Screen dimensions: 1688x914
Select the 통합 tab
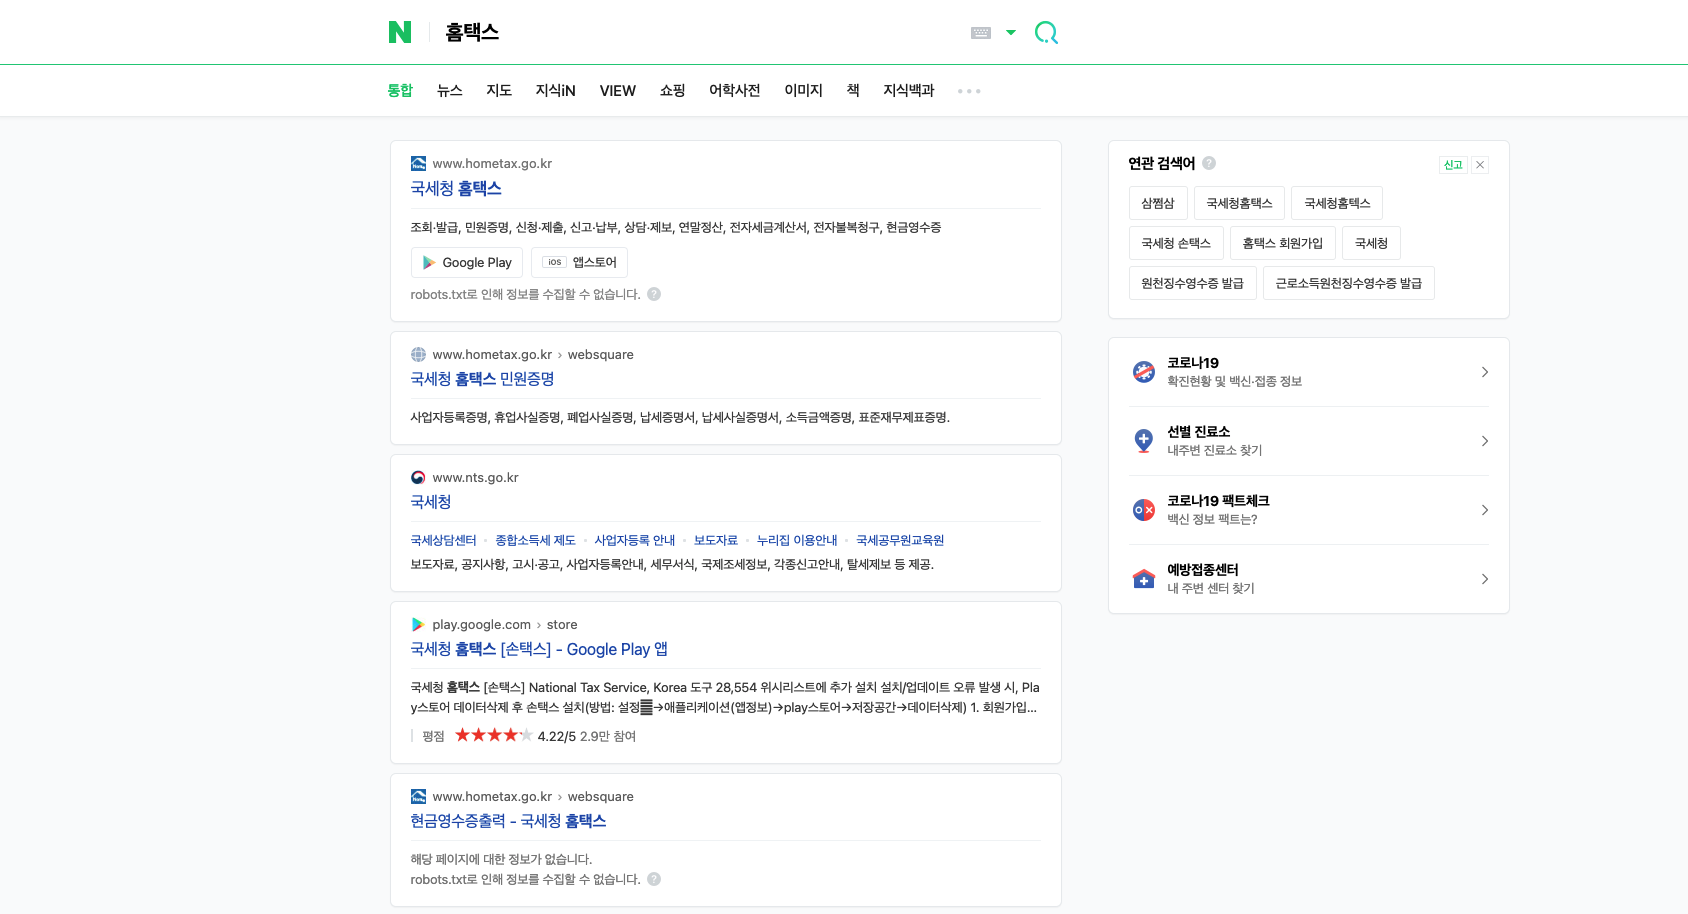coord(400,90)
